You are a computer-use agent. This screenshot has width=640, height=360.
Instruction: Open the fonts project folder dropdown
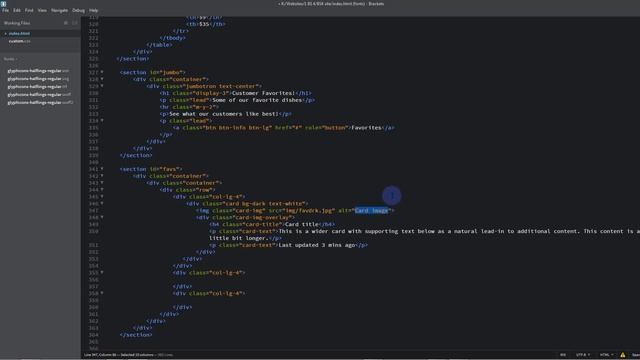pyautogui.click(x=11, y=59)
